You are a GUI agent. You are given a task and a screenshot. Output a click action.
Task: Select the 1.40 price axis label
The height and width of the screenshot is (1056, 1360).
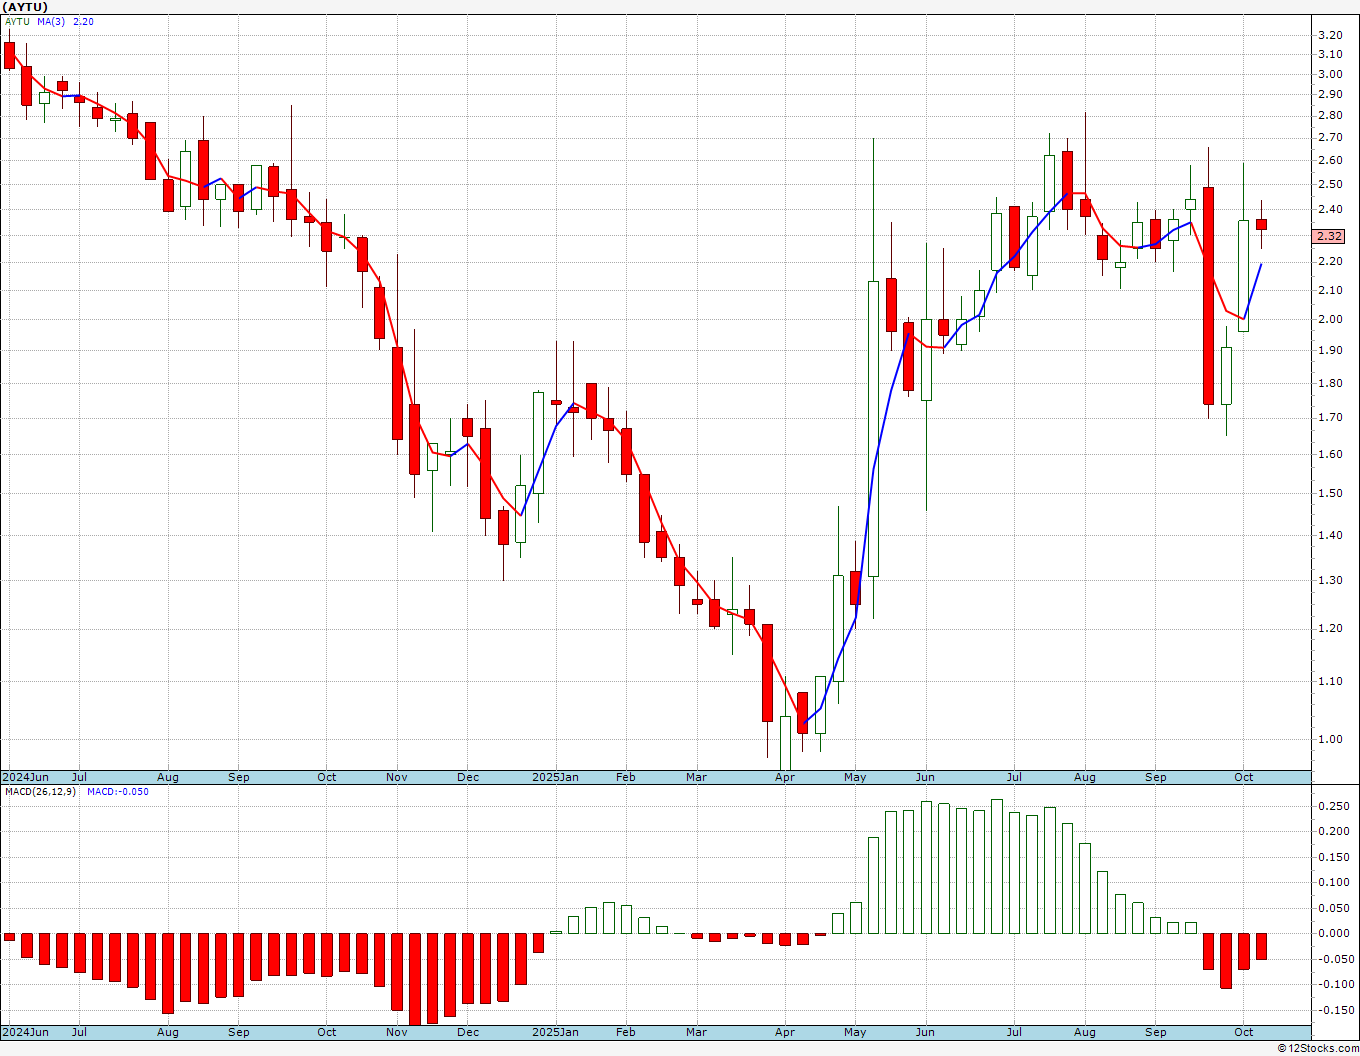[x=1330, y=536]
